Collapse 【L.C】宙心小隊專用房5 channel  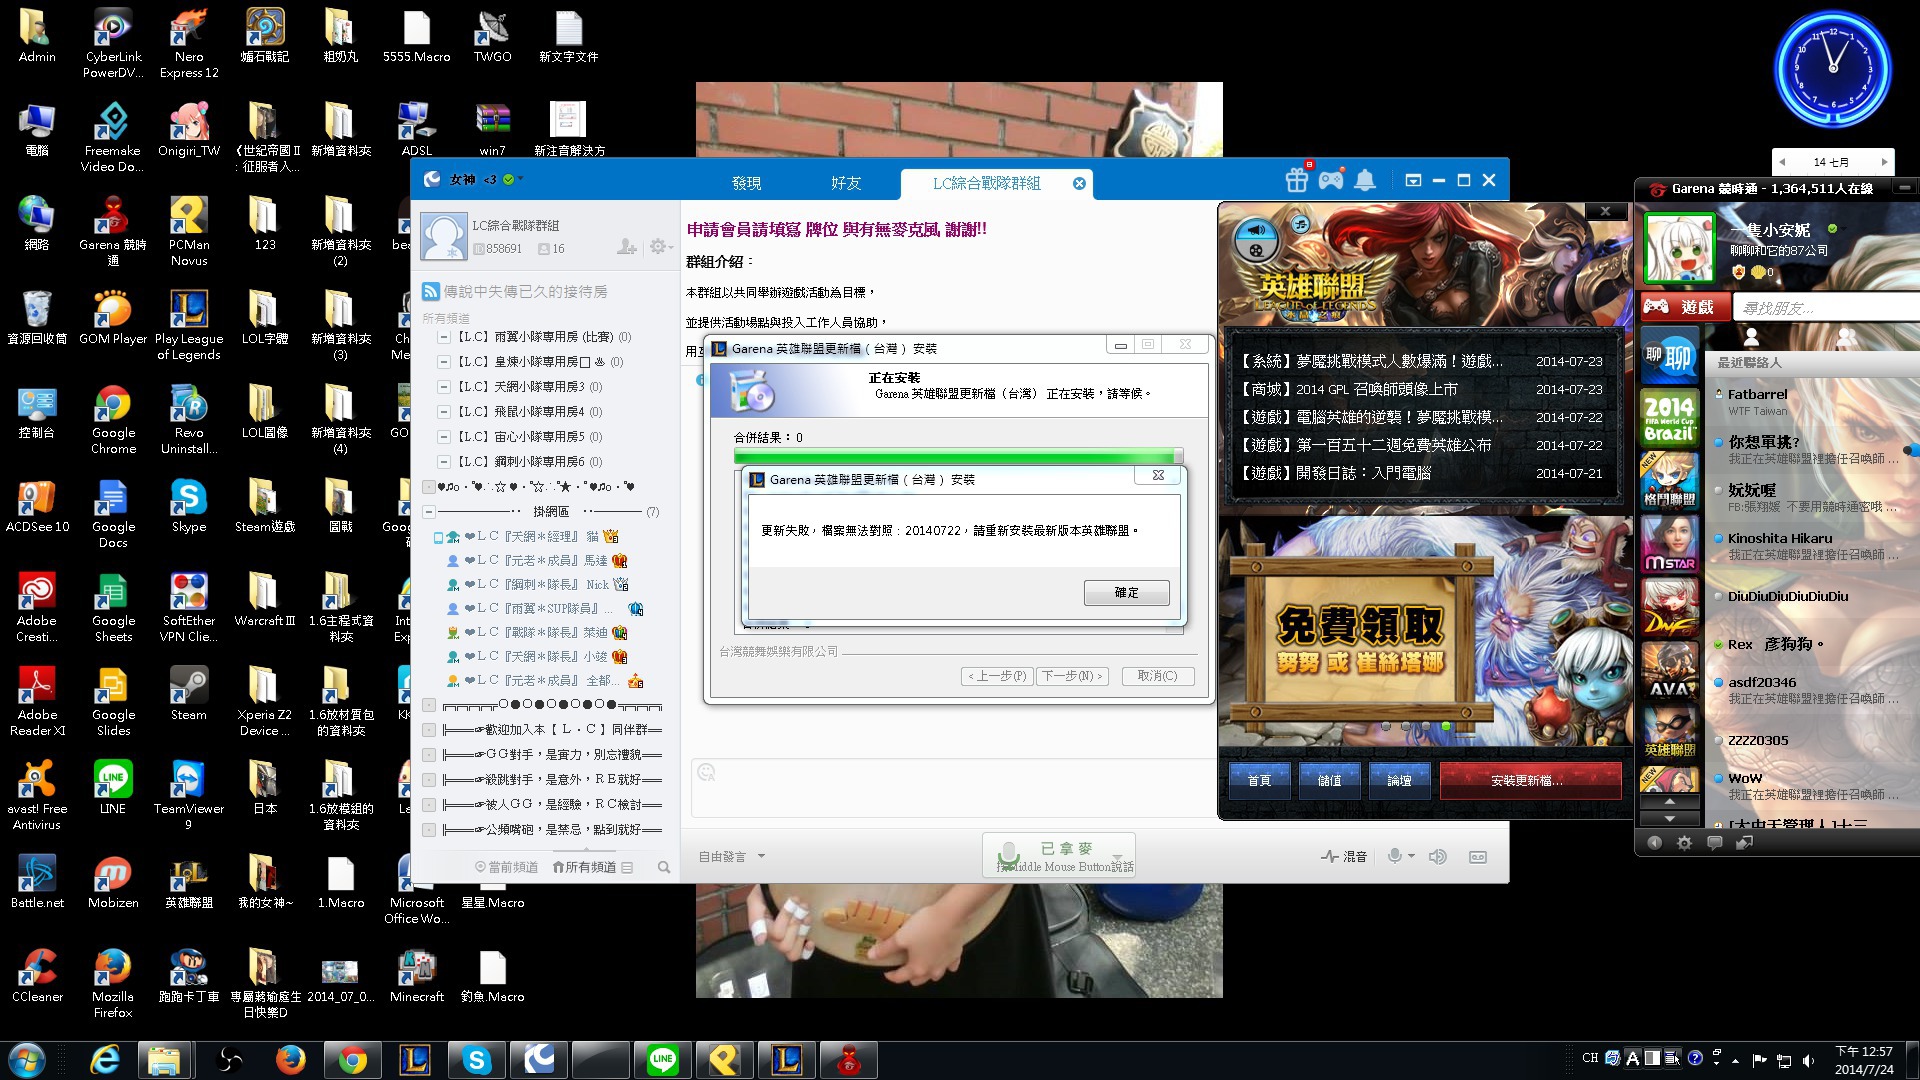[x=443, y=437]
